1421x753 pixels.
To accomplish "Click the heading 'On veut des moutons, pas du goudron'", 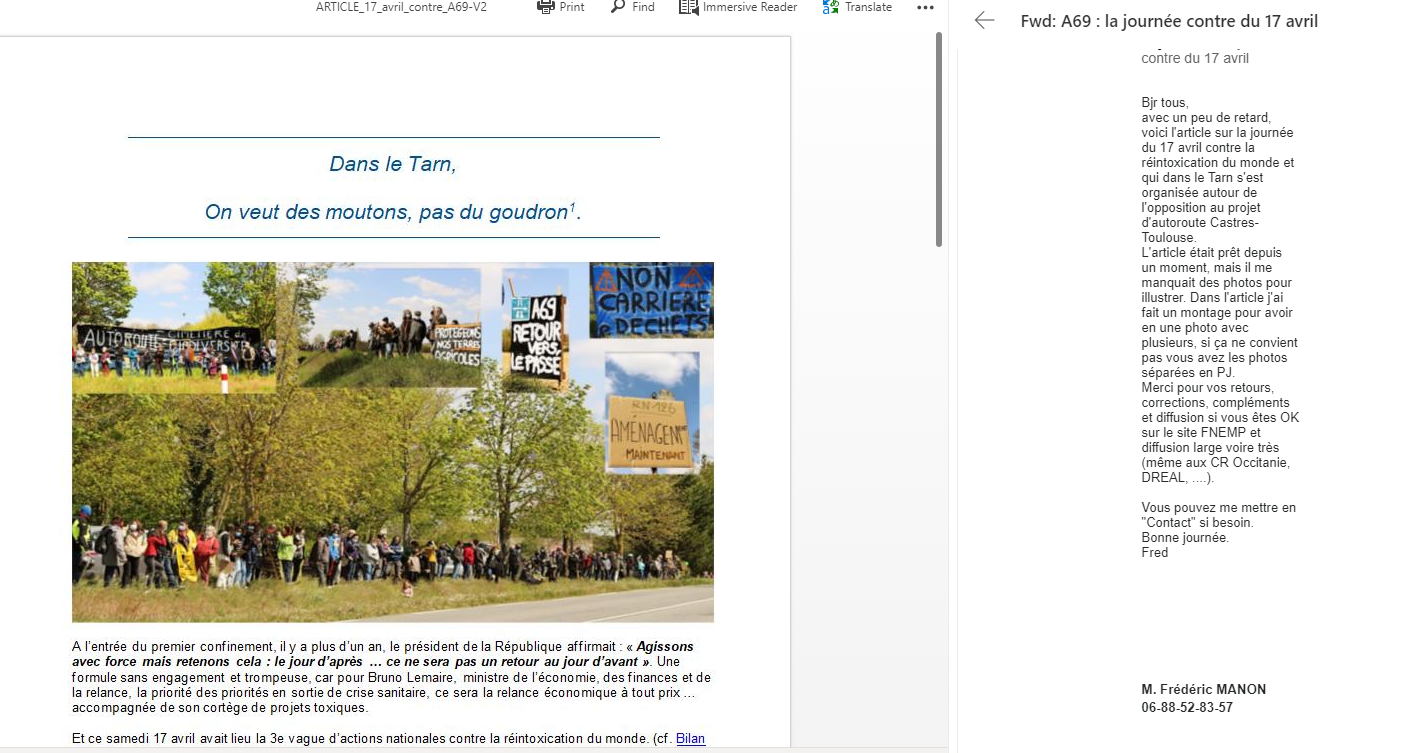I will 387,212.
